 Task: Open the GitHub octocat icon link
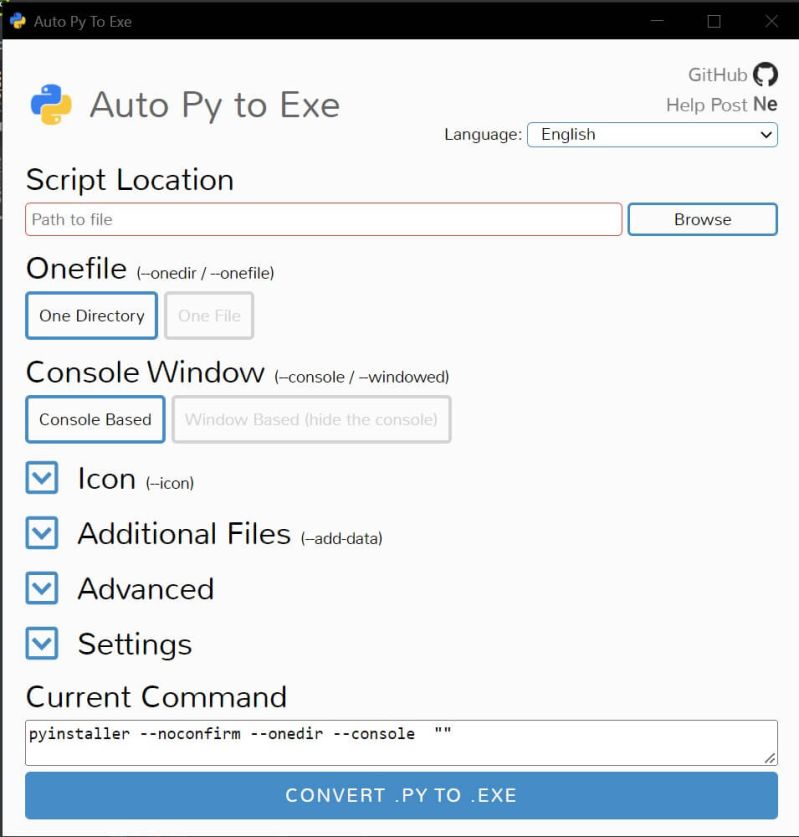pos(765,75)
